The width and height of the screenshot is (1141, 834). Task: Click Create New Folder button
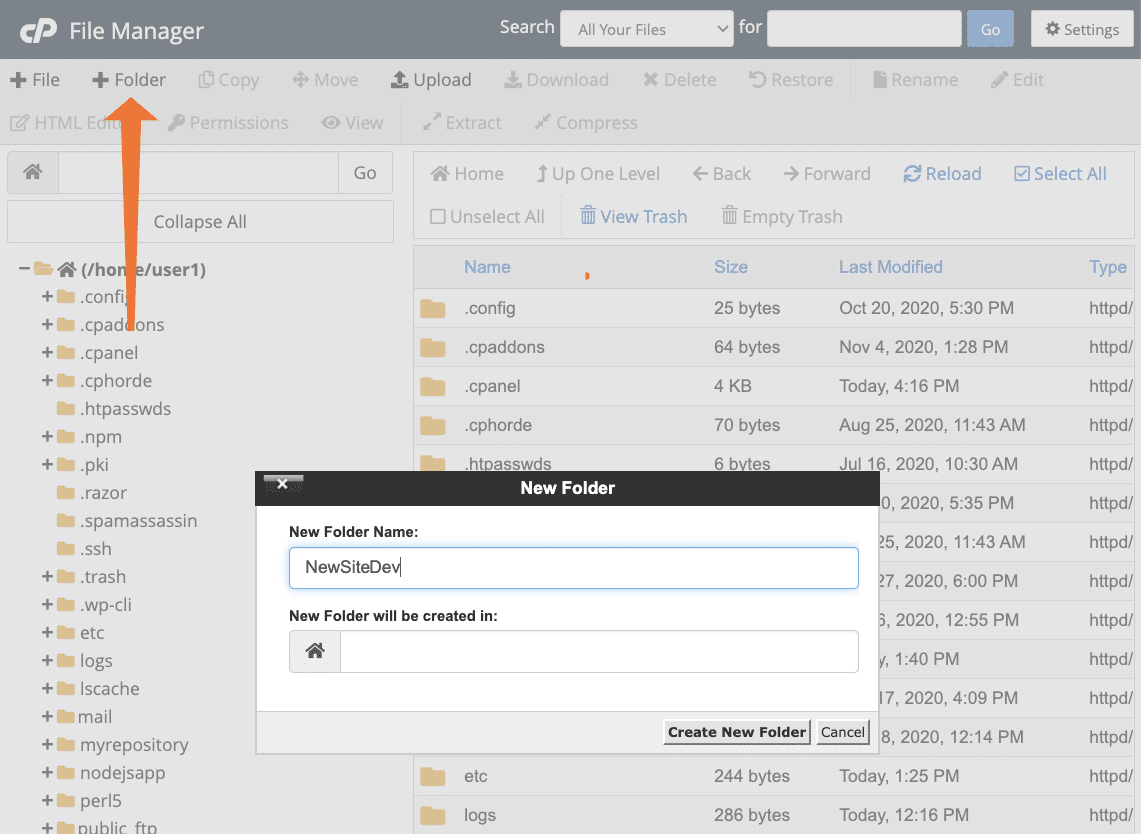736,732
